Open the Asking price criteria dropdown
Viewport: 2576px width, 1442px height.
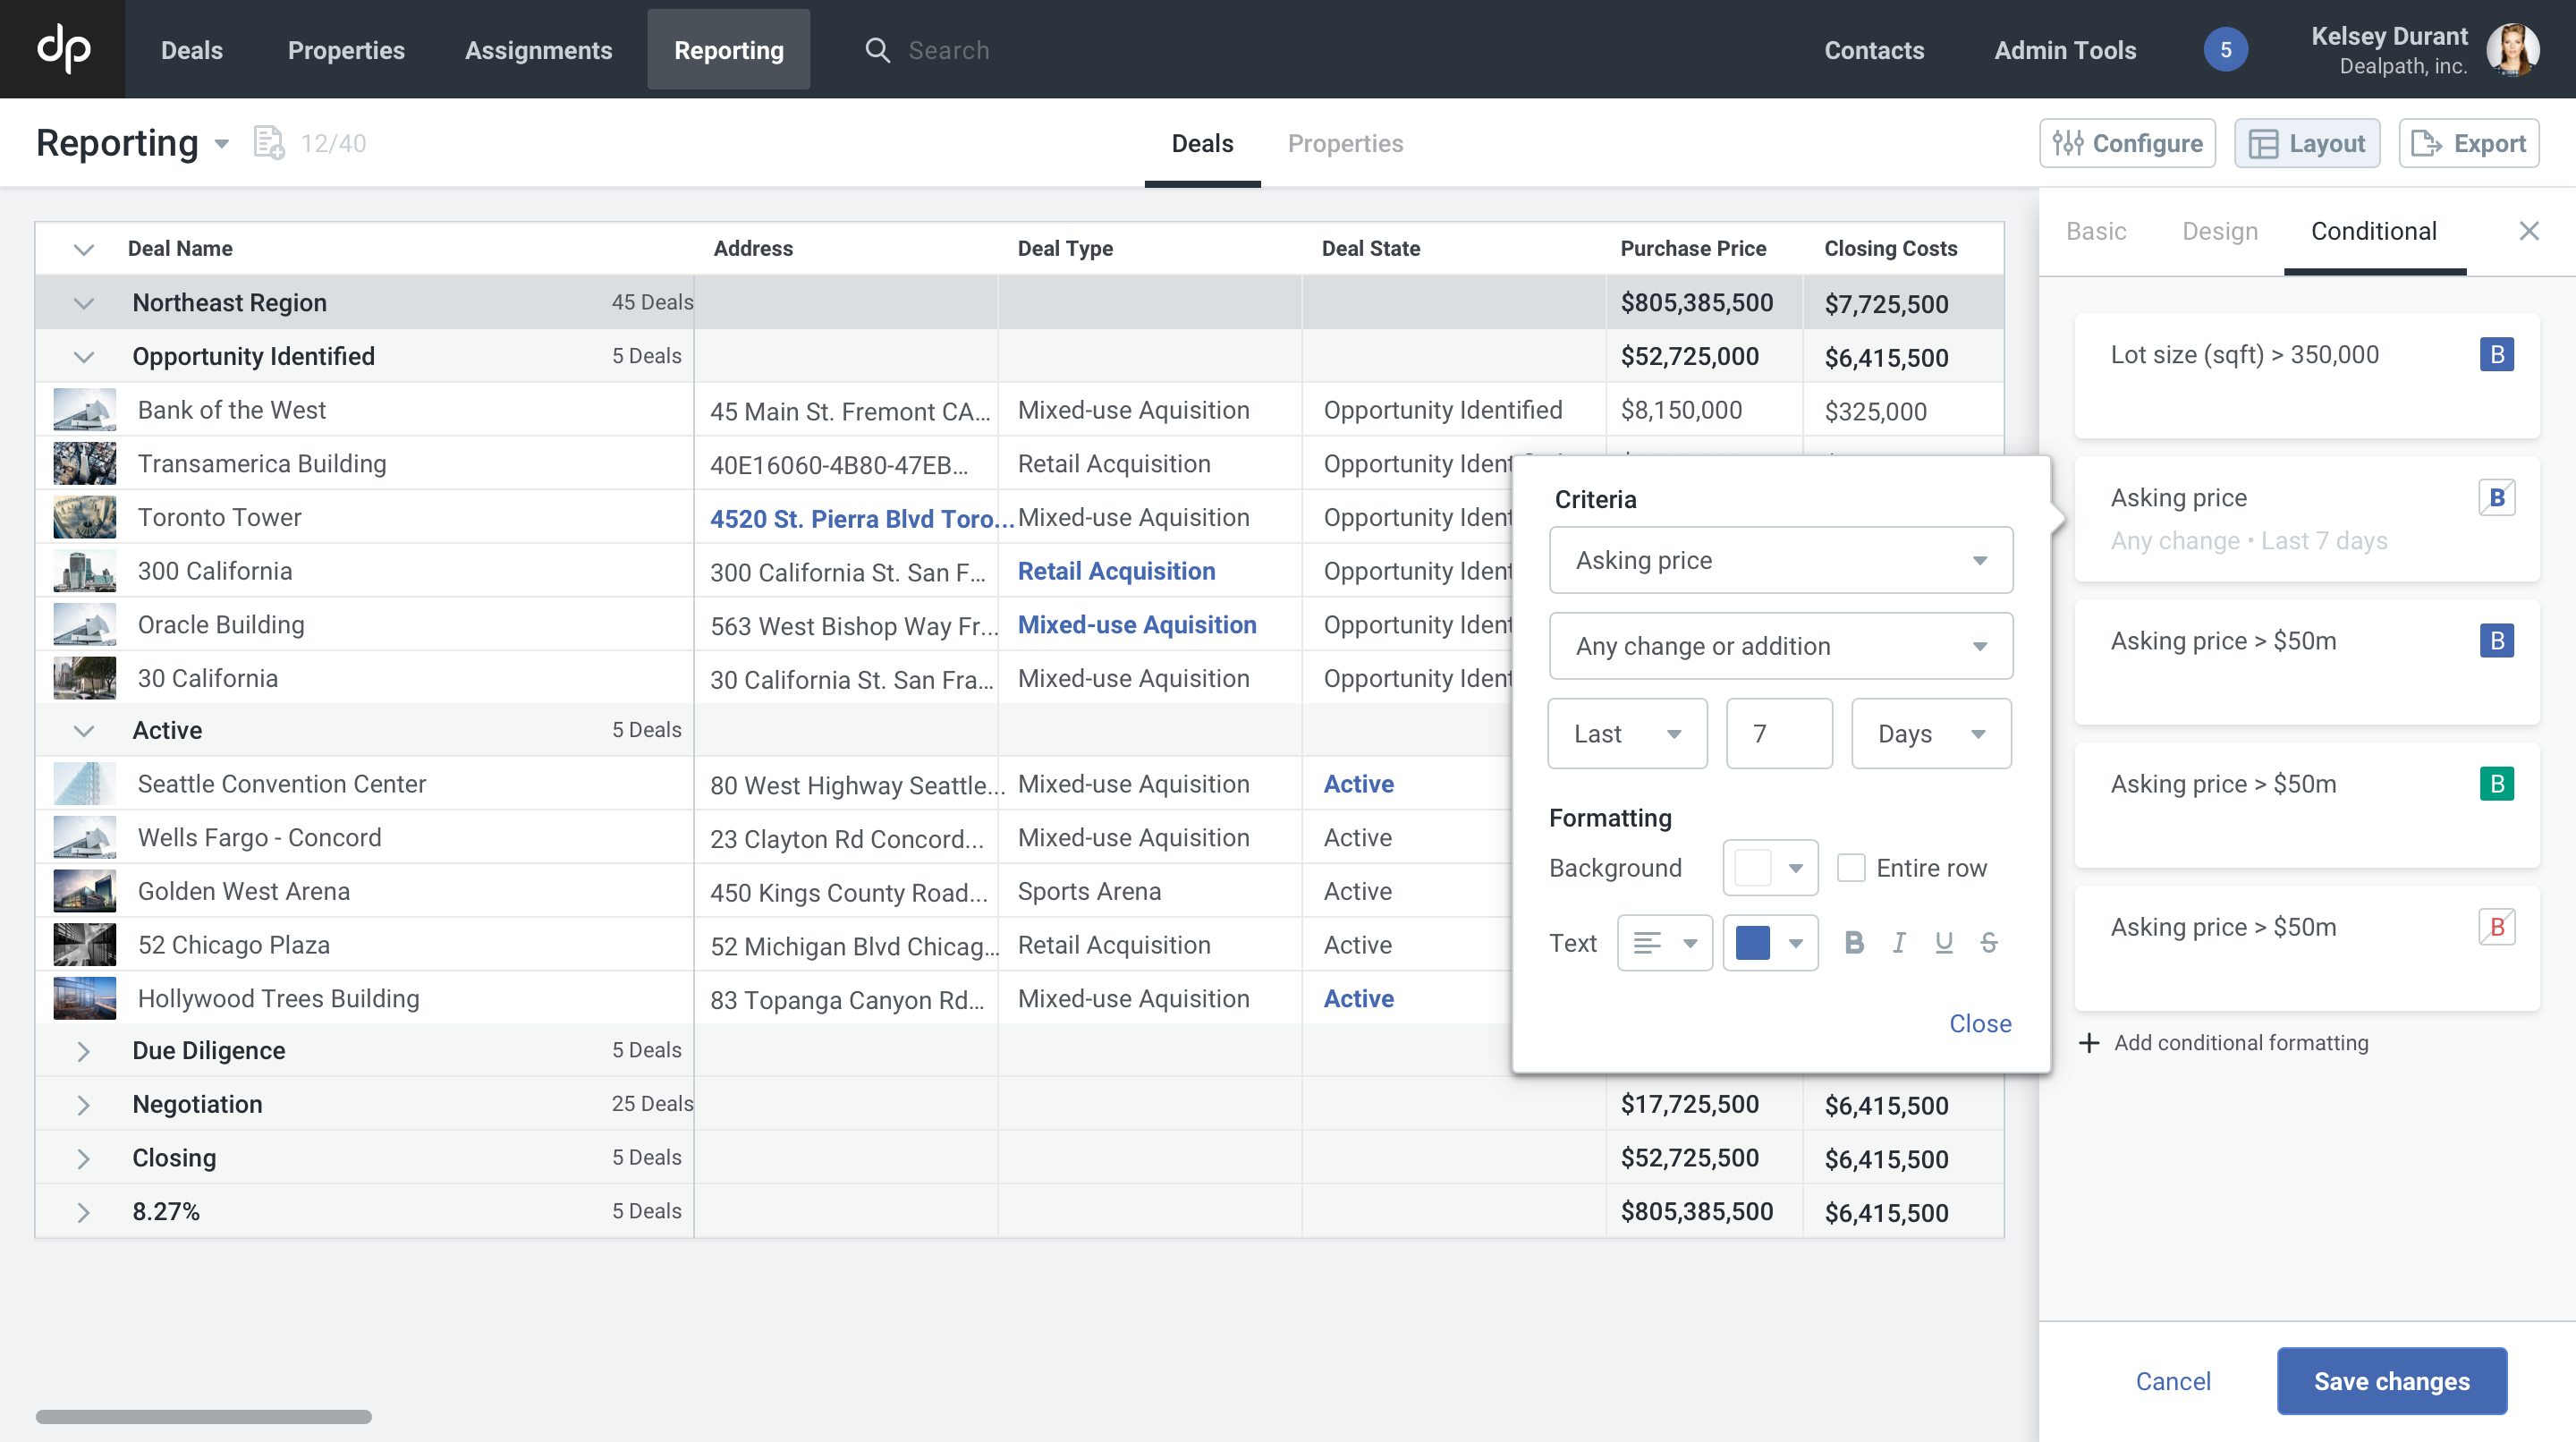pyautogui.click(x=1780, y=560)
